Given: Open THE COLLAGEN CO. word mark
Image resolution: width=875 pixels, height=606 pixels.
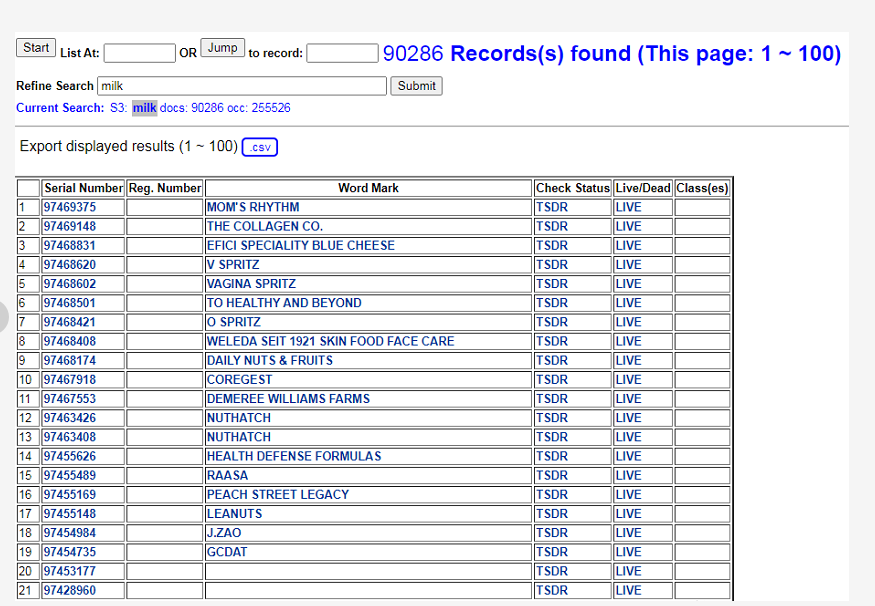Looking at the screenshot, I should click(265, 226).
